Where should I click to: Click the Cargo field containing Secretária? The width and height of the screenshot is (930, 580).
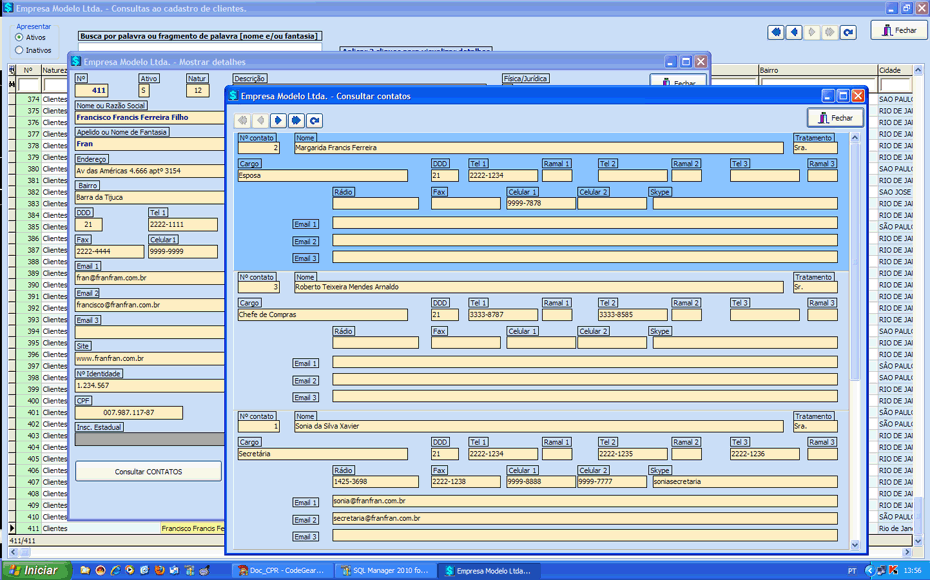click(x=323, y=454)
